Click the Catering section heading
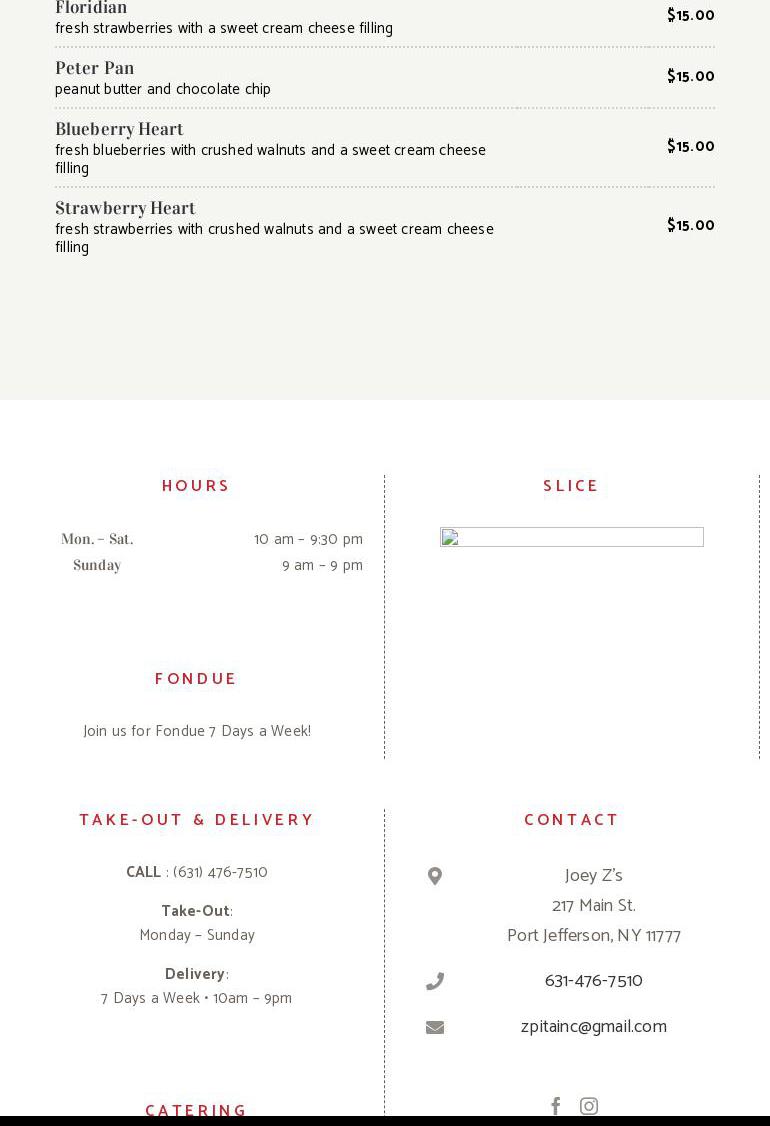This screenshot has height=1126, width=770. coord(196,1110)
